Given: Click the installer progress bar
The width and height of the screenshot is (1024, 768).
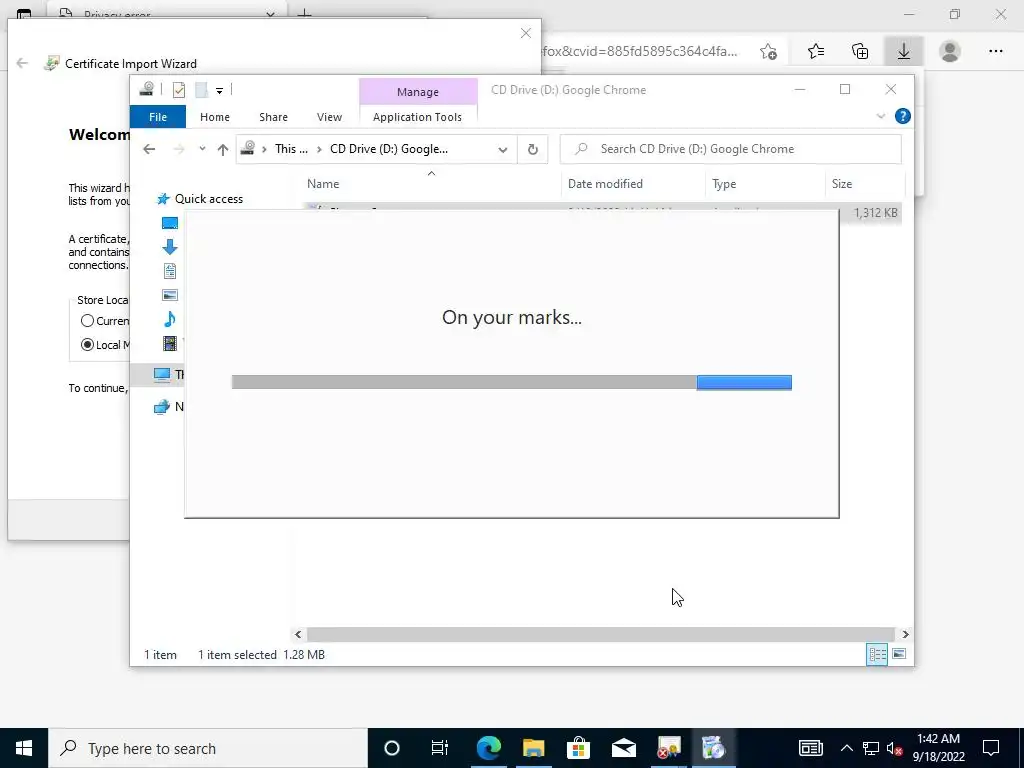Looking at the screenshot, I should pyautogui.click(x=511, y=383).
